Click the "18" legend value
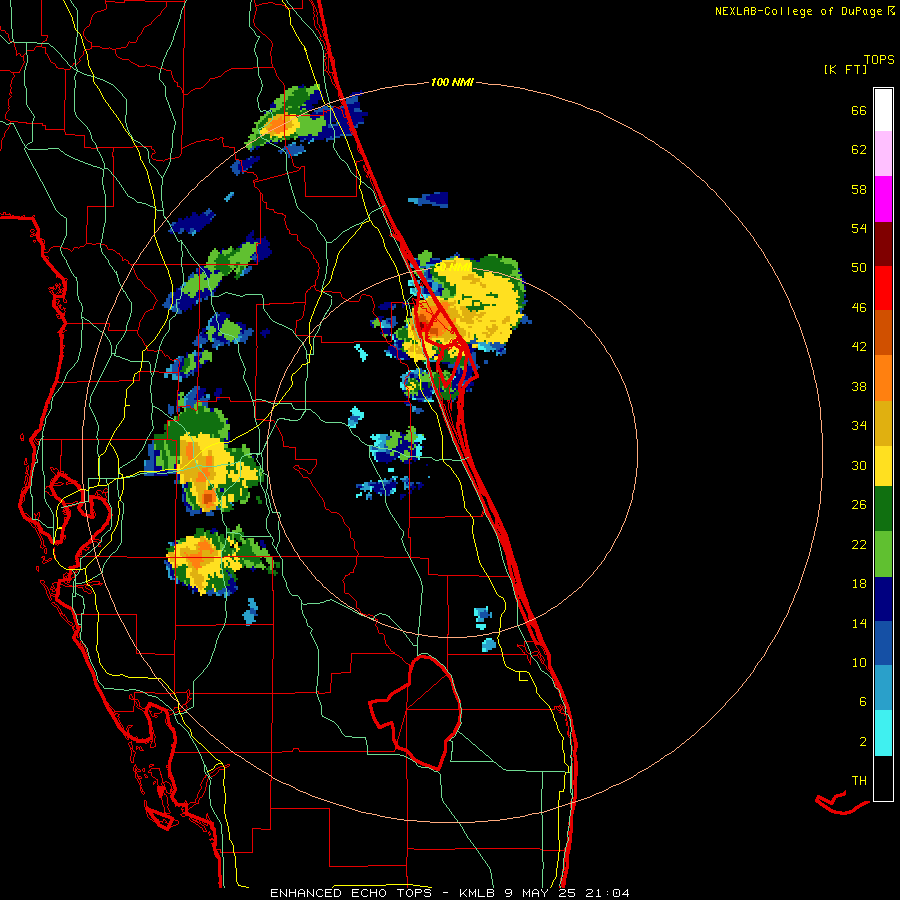 pyautogui.click(x=859, y=584)
